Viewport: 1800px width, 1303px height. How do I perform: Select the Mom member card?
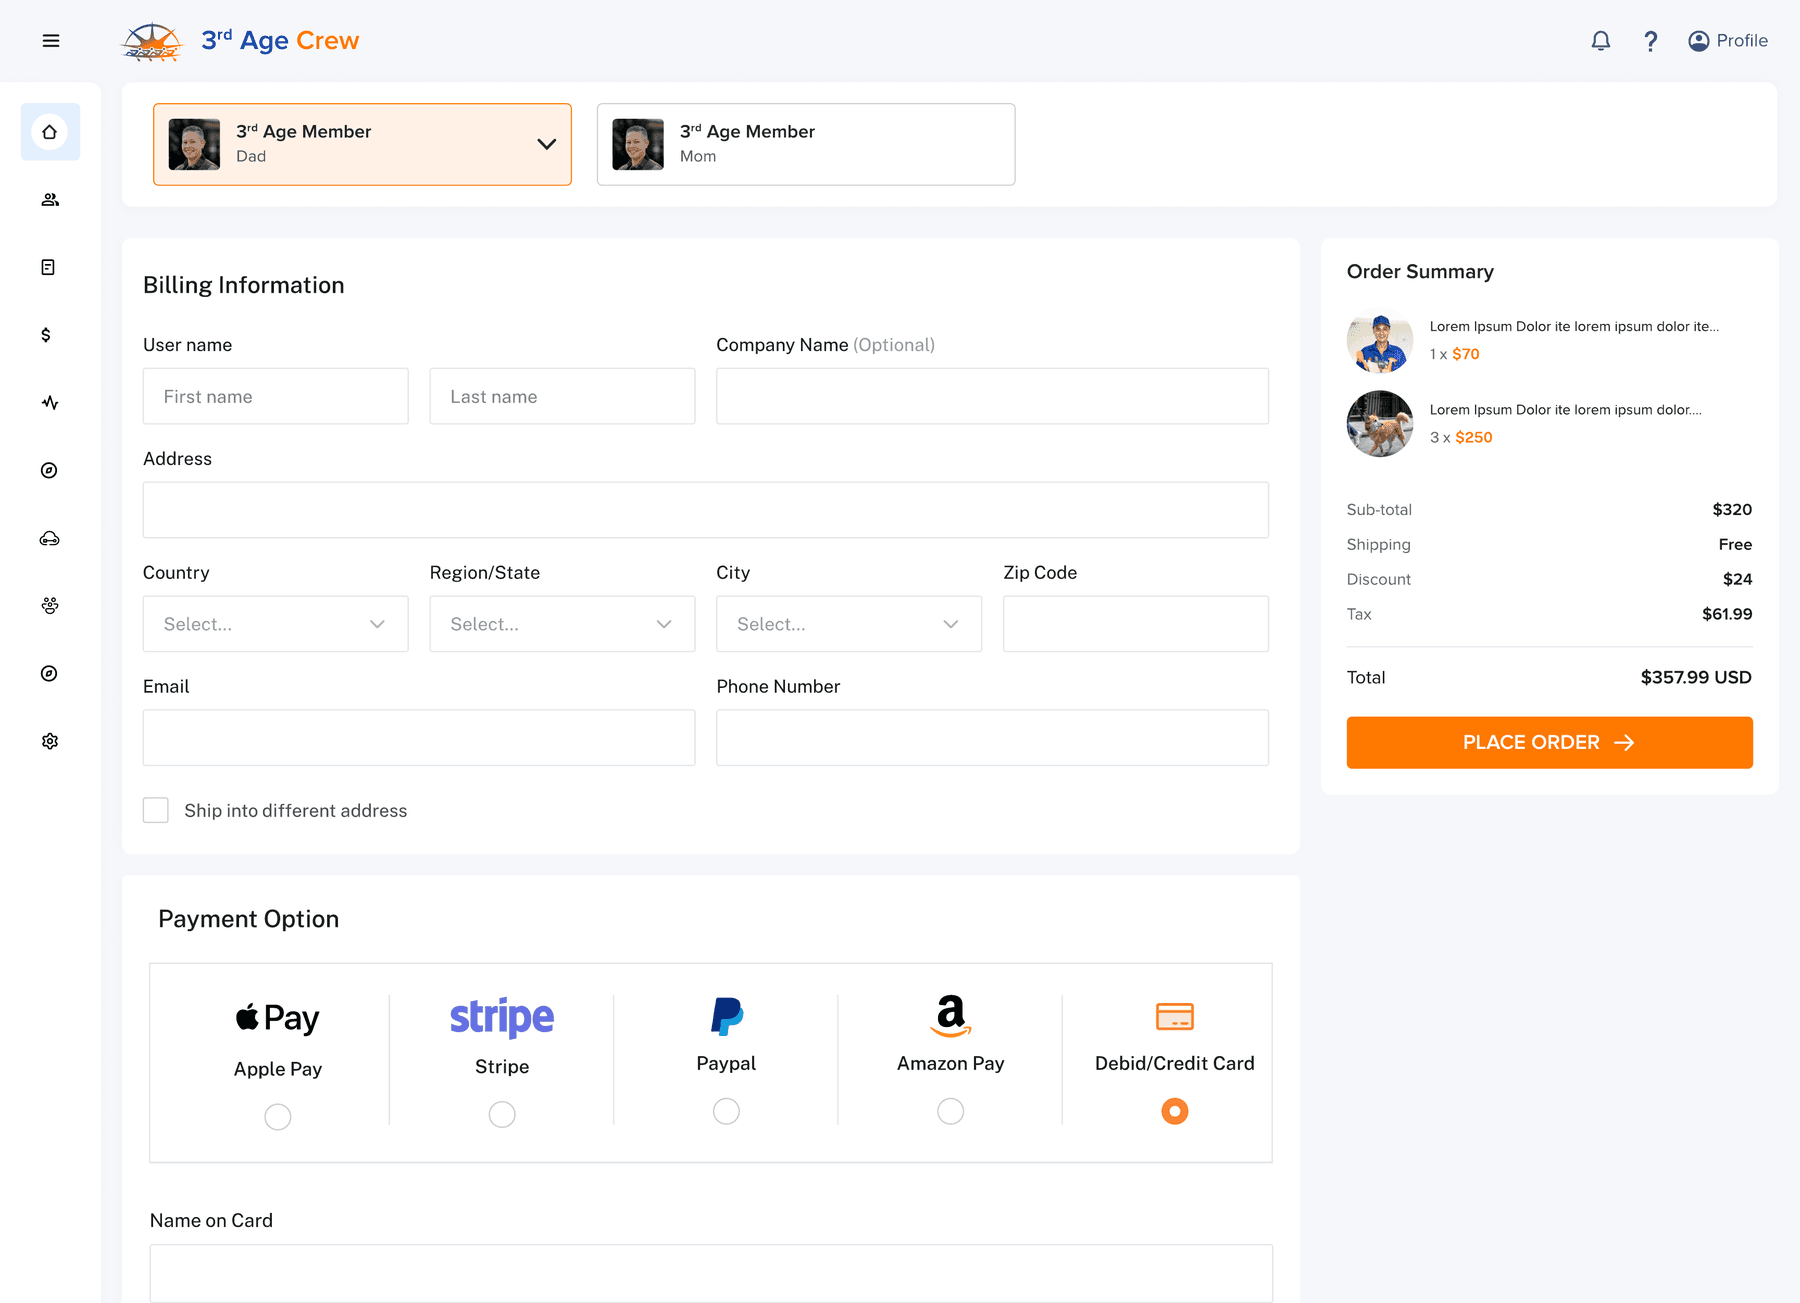point(806,144)
